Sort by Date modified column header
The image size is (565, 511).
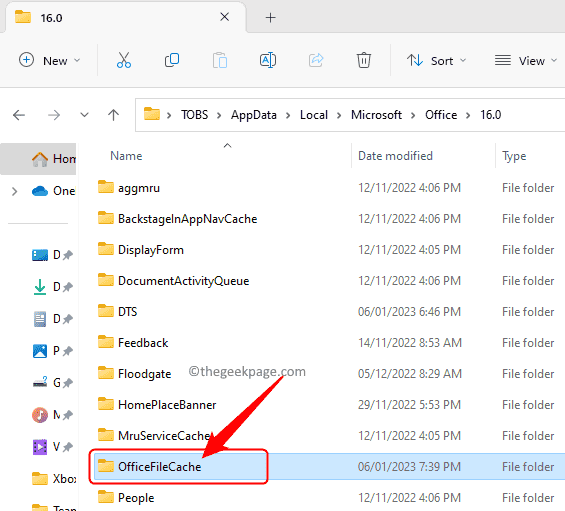tap(395, 156)
